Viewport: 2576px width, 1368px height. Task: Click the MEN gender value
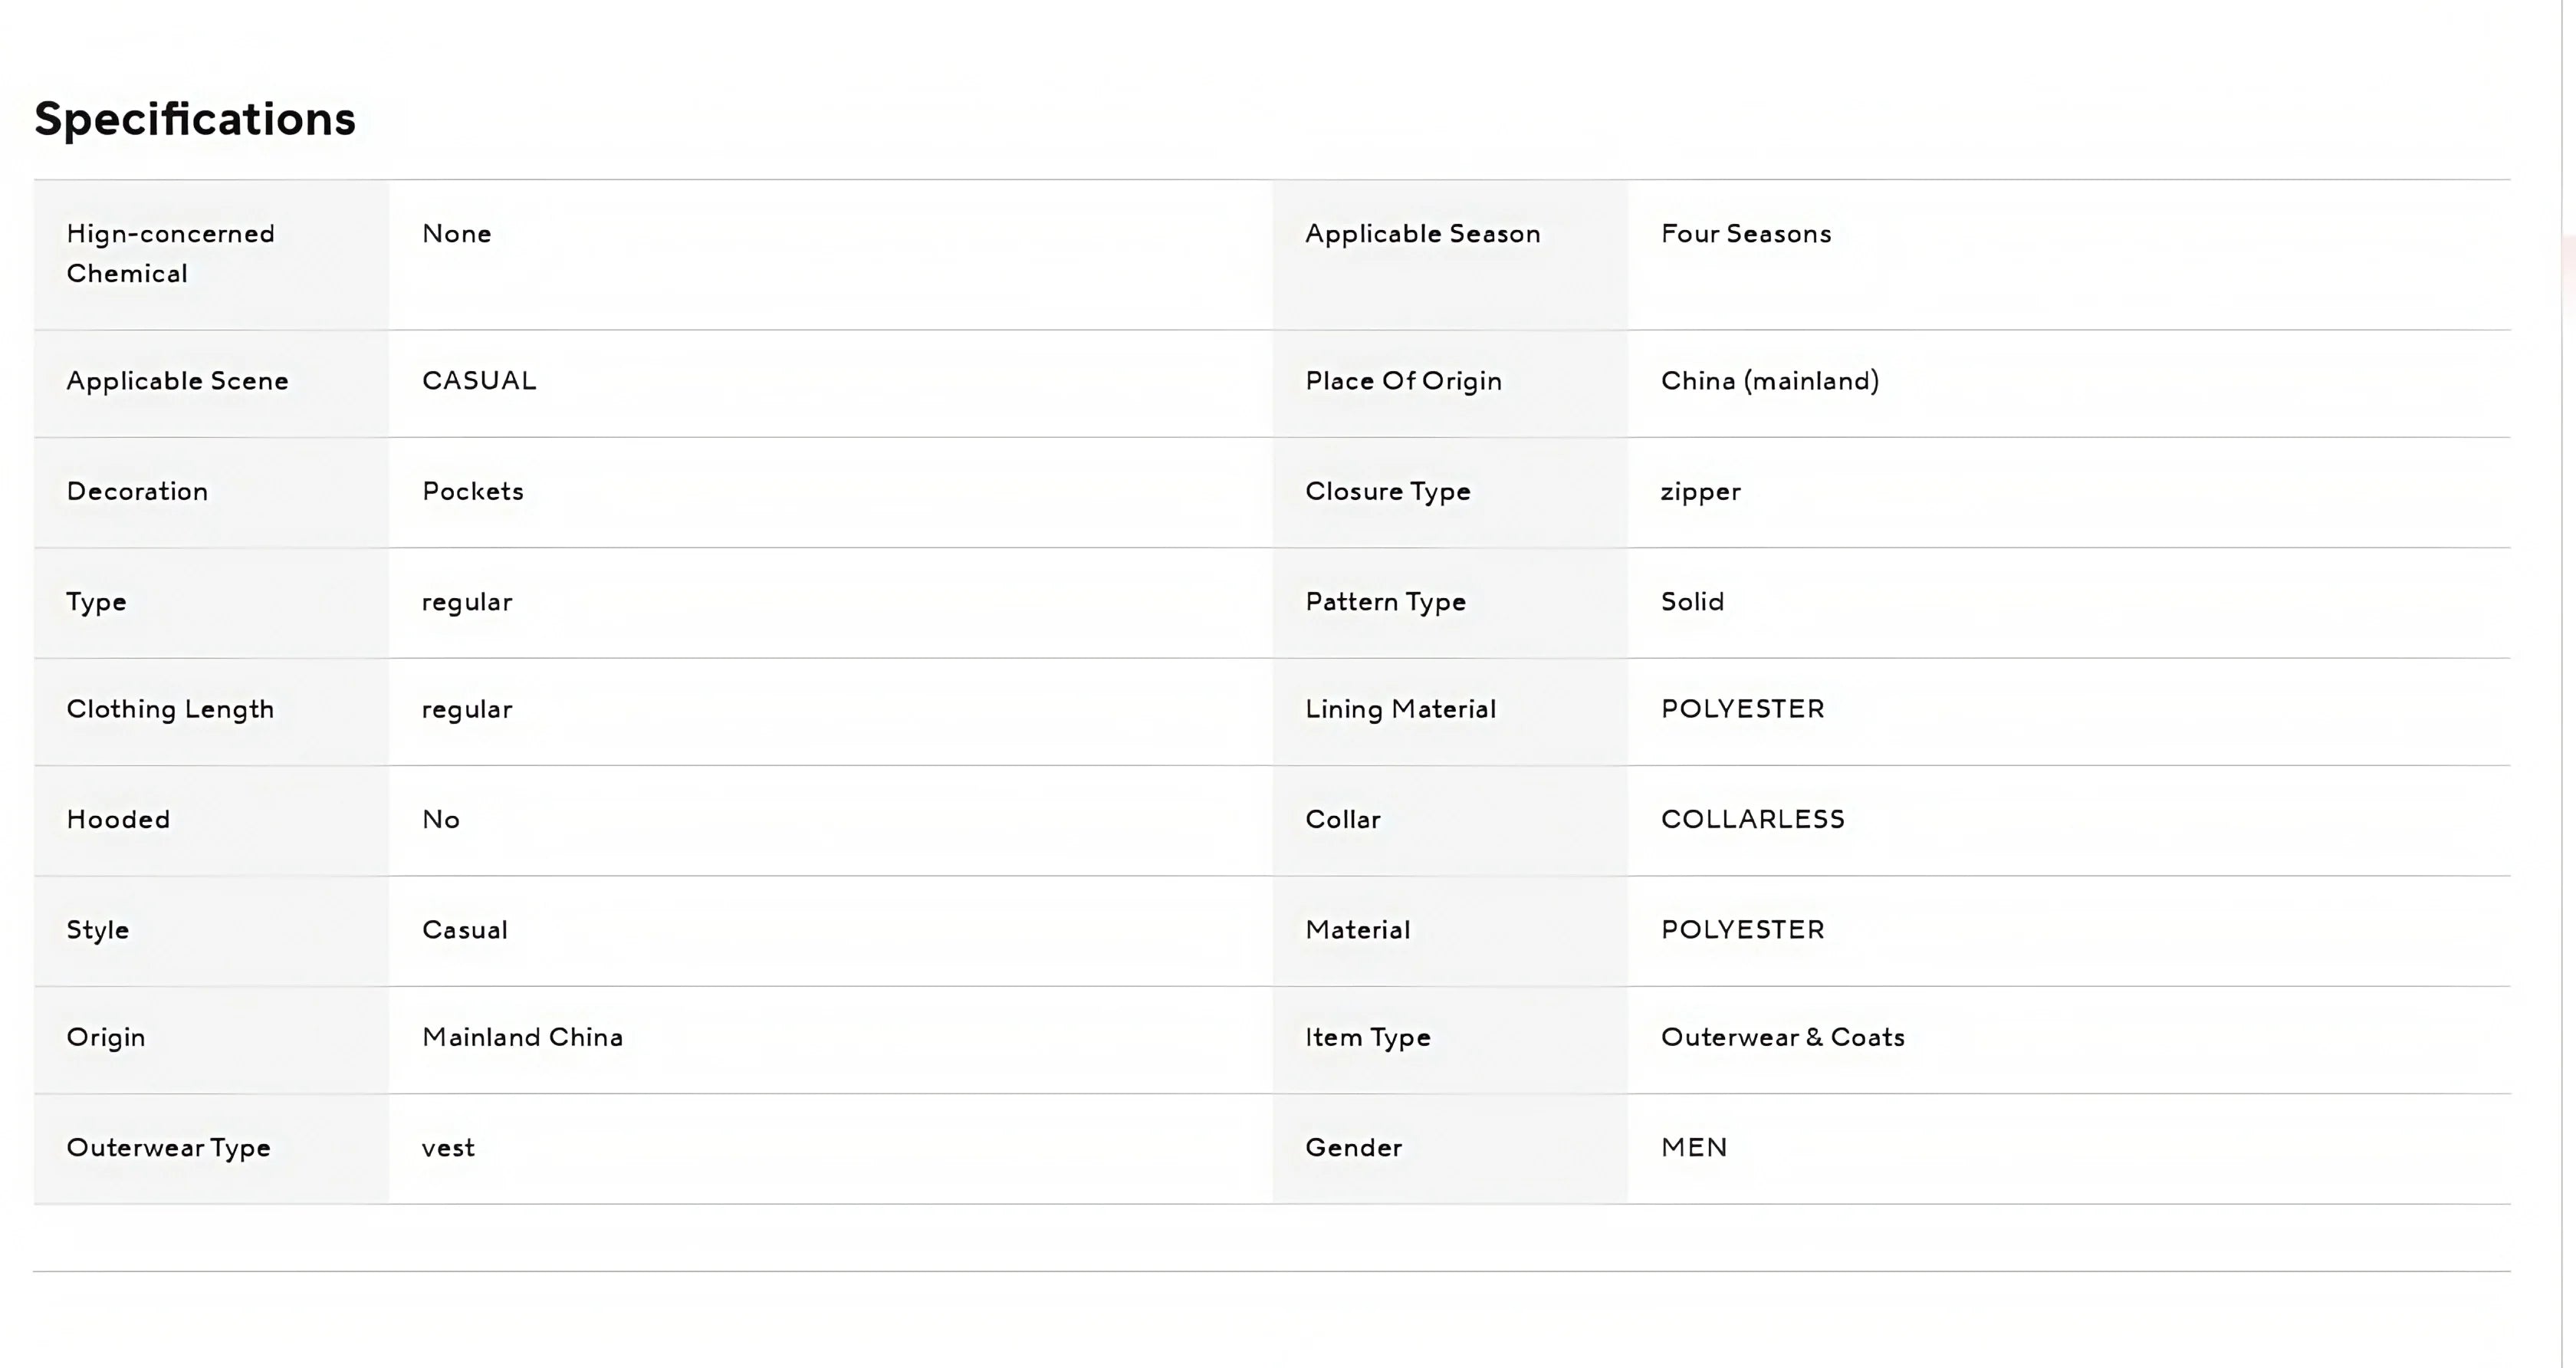point(1694,1148)
